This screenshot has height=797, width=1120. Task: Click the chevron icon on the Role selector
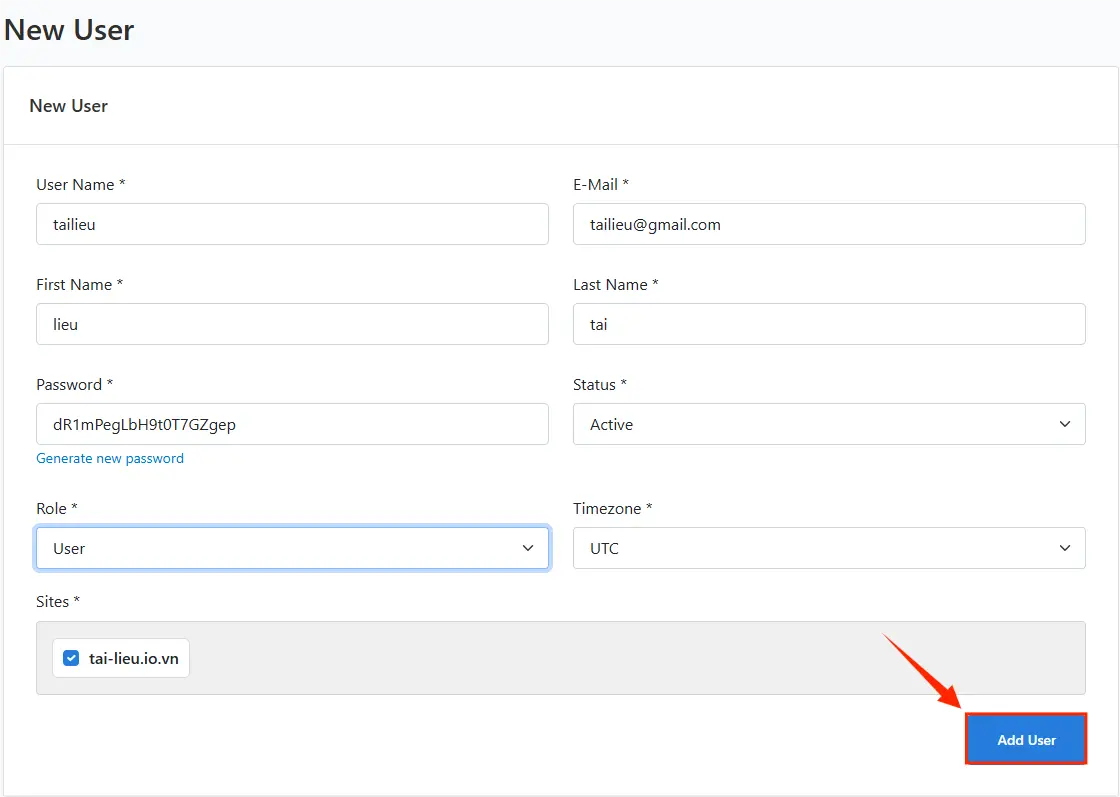(528, 548)
